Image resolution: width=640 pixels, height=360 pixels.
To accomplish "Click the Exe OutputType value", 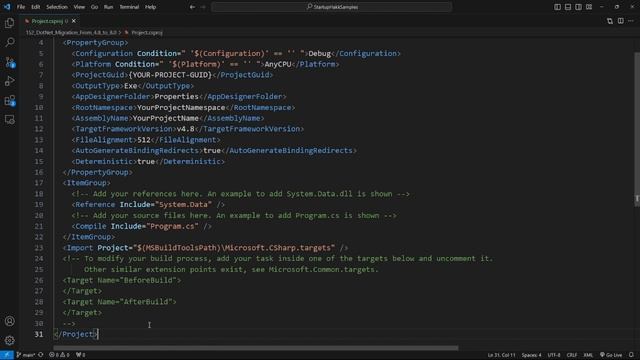I will click(130, 86).
